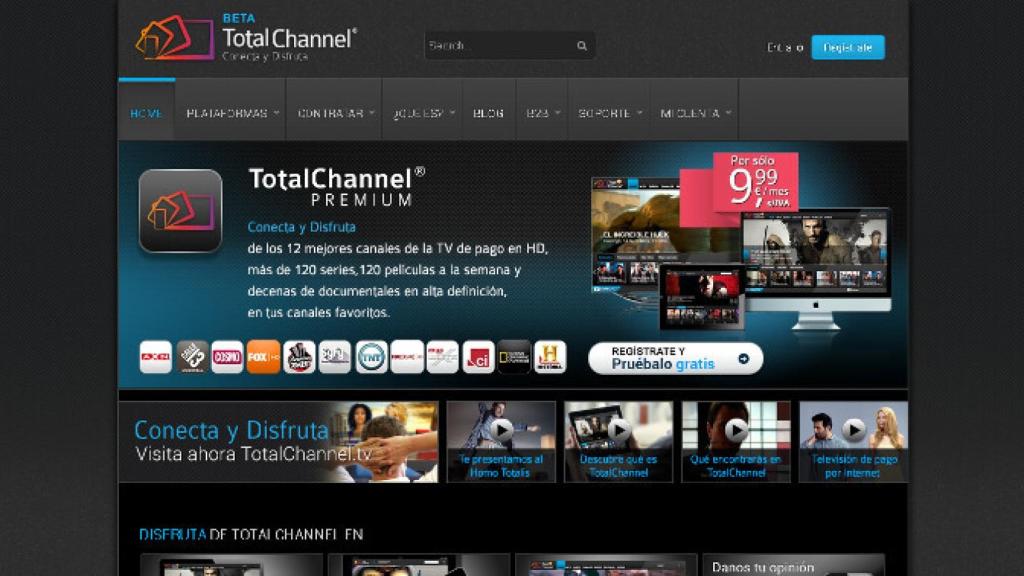Open the TNT channel icon
Screen dimensions: 1024x576
(x=370, y=357)
